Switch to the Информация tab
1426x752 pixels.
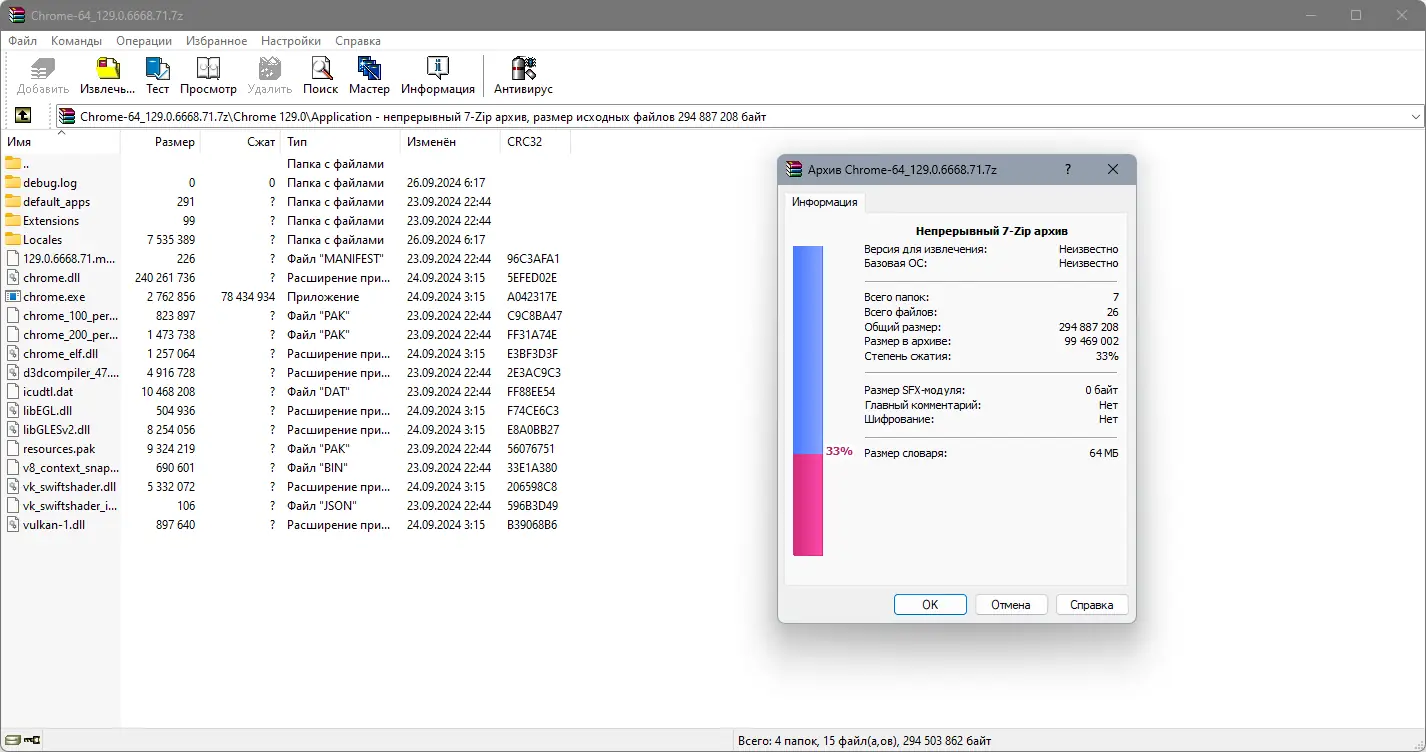point(825,202)
